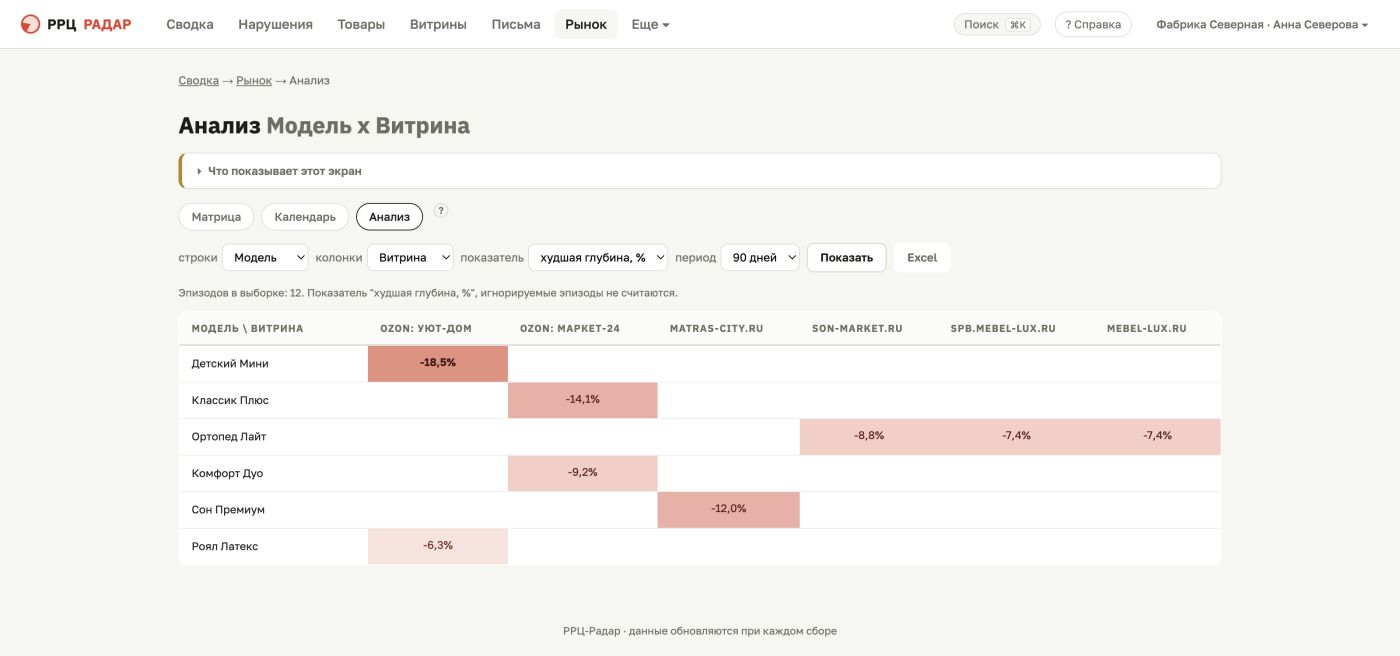
Task: Click the OZON: УЮТ-ДОМ column header
Action: click(x=426, y=329)
